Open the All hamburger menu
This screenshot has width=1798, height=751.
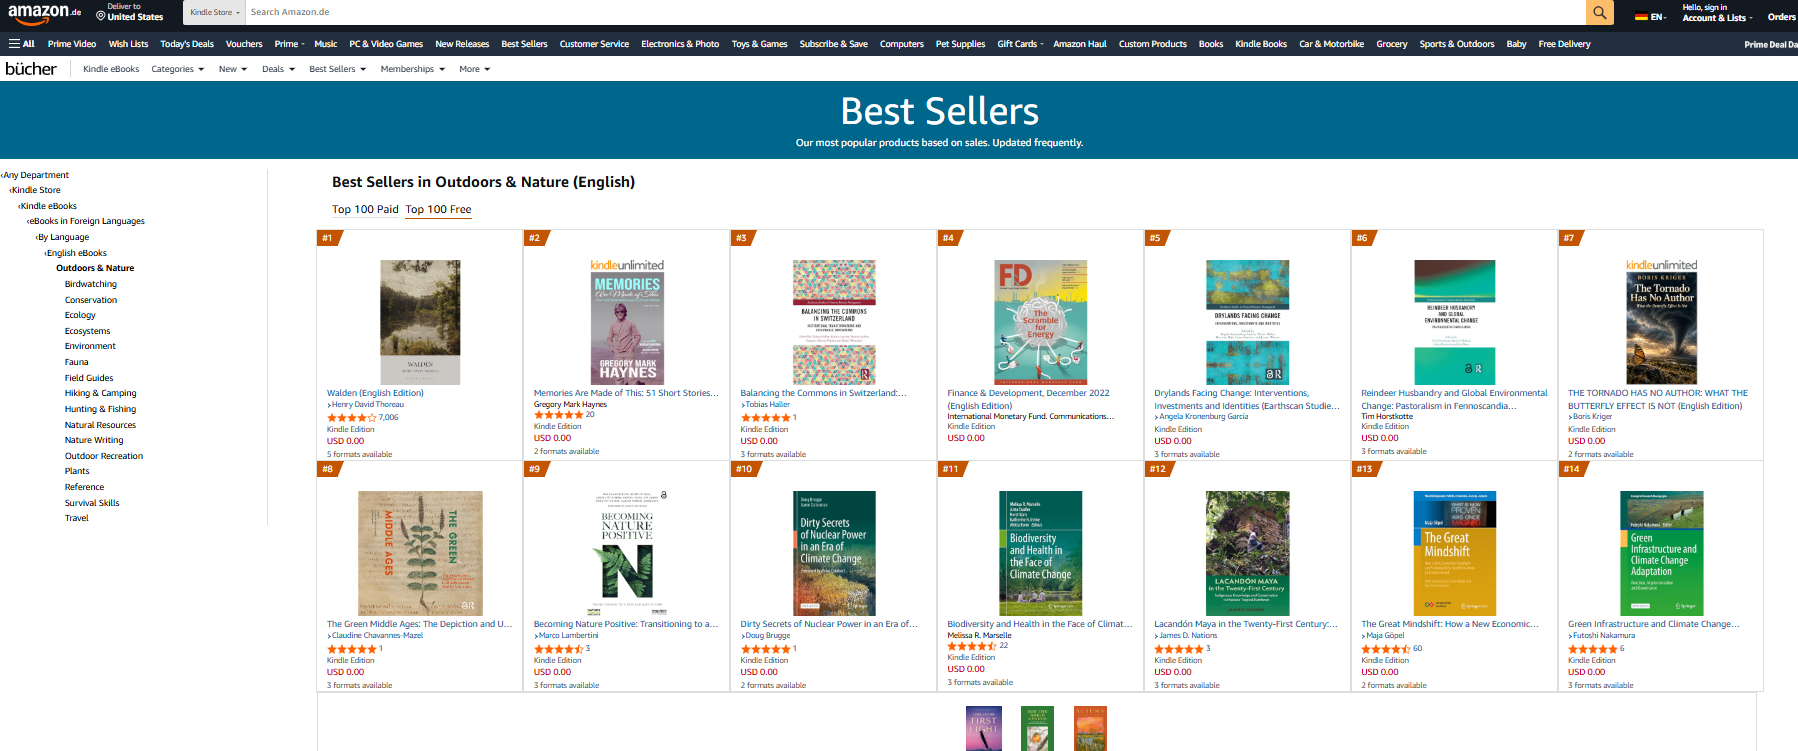[x=22, y=44]
